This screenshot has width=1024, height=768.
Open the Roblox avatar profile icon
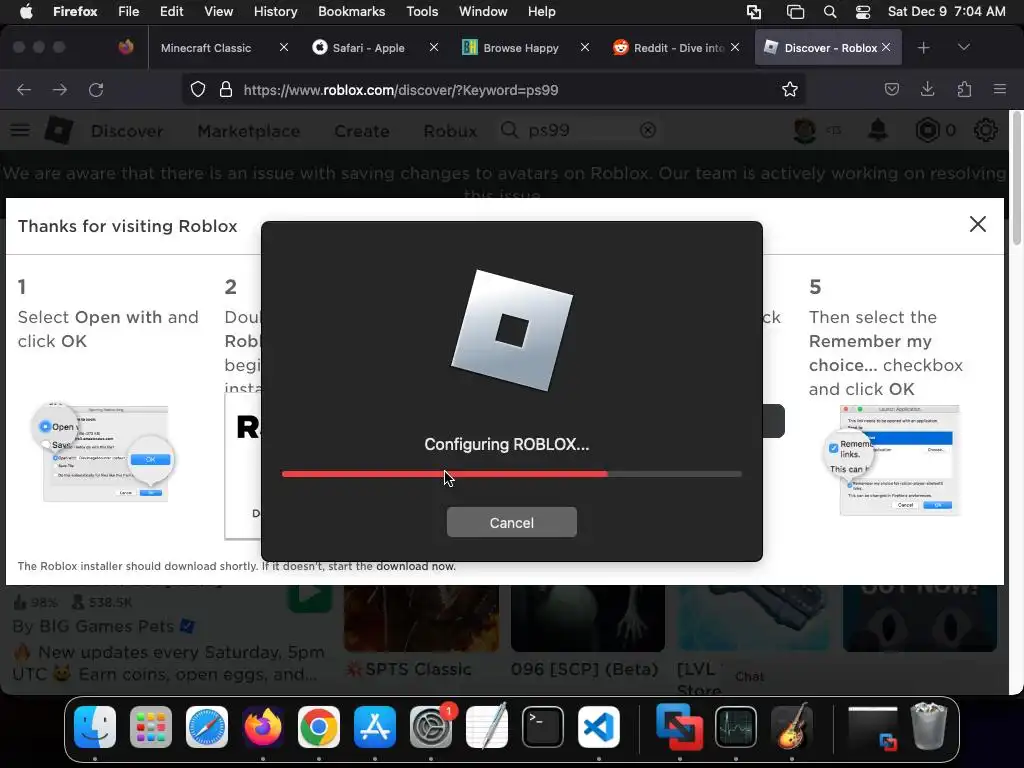(805, 131)
